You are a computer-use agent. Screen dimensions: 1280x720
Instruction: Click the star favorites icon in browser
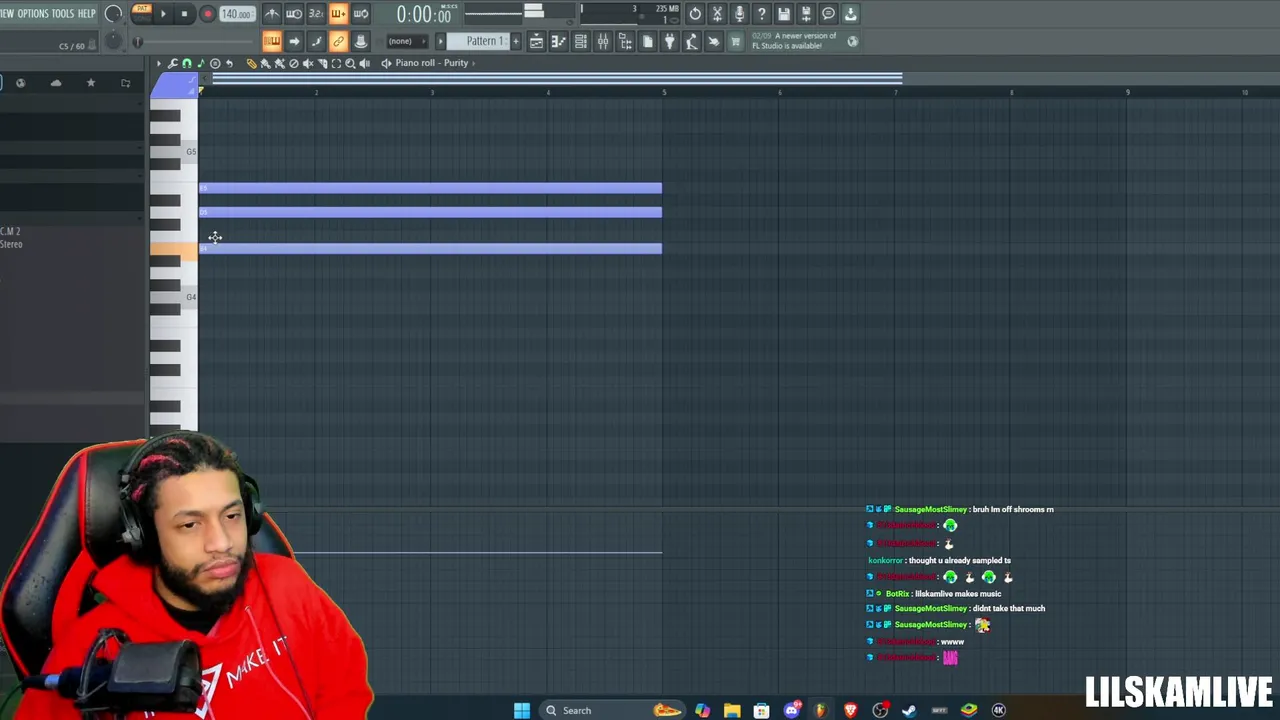pos(91,83)
